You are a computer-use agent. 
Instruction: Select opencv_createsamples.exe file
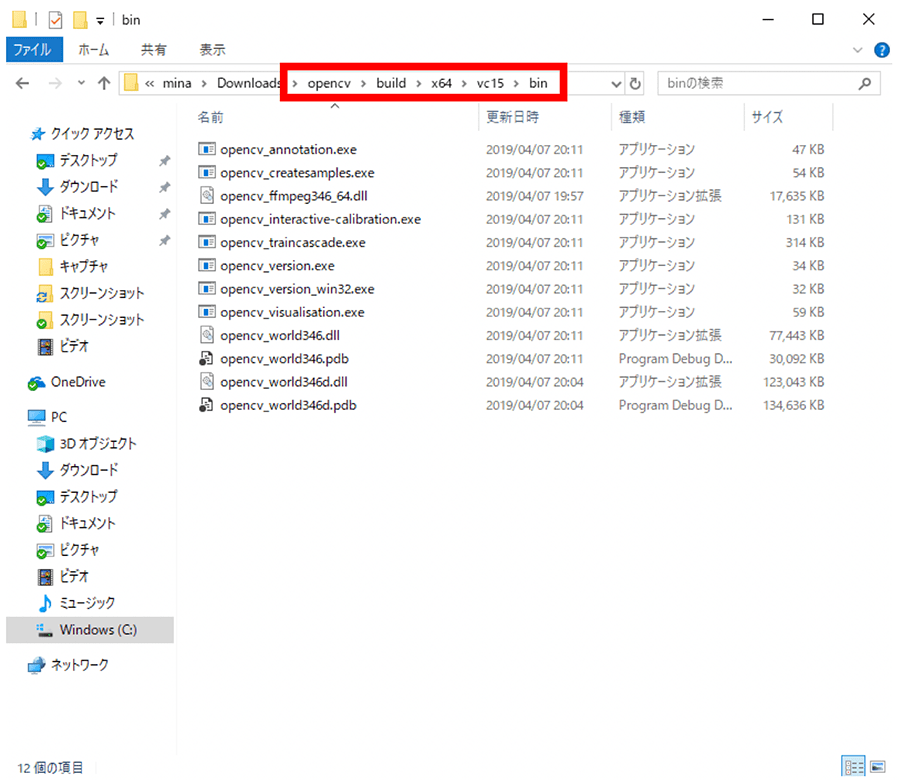[x=297, y=173]
